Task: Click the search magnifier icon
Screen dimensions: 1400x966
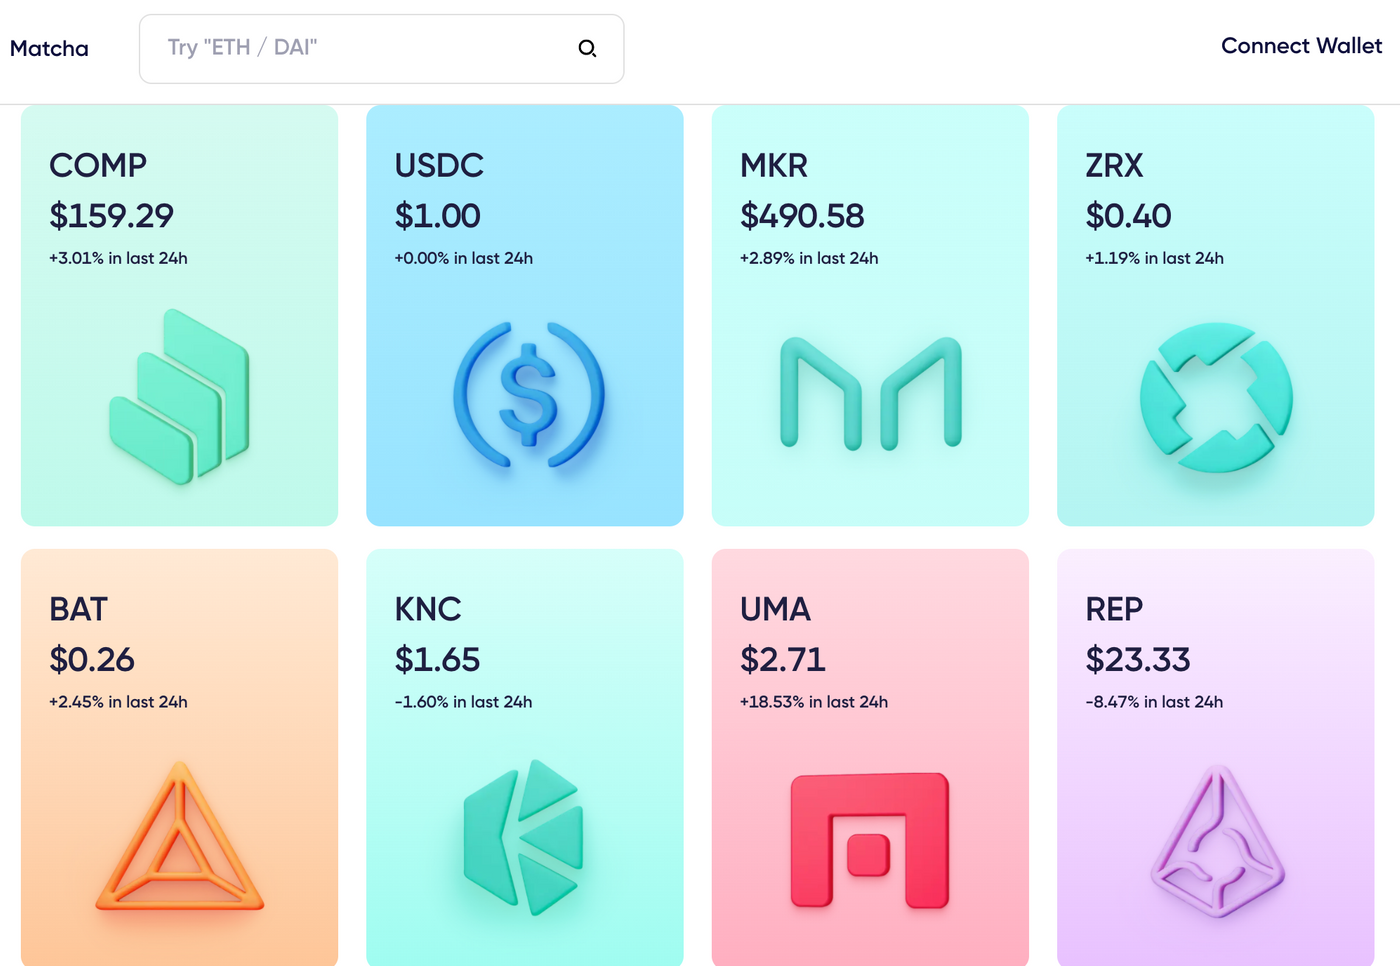Action: [x=587, y=48]
